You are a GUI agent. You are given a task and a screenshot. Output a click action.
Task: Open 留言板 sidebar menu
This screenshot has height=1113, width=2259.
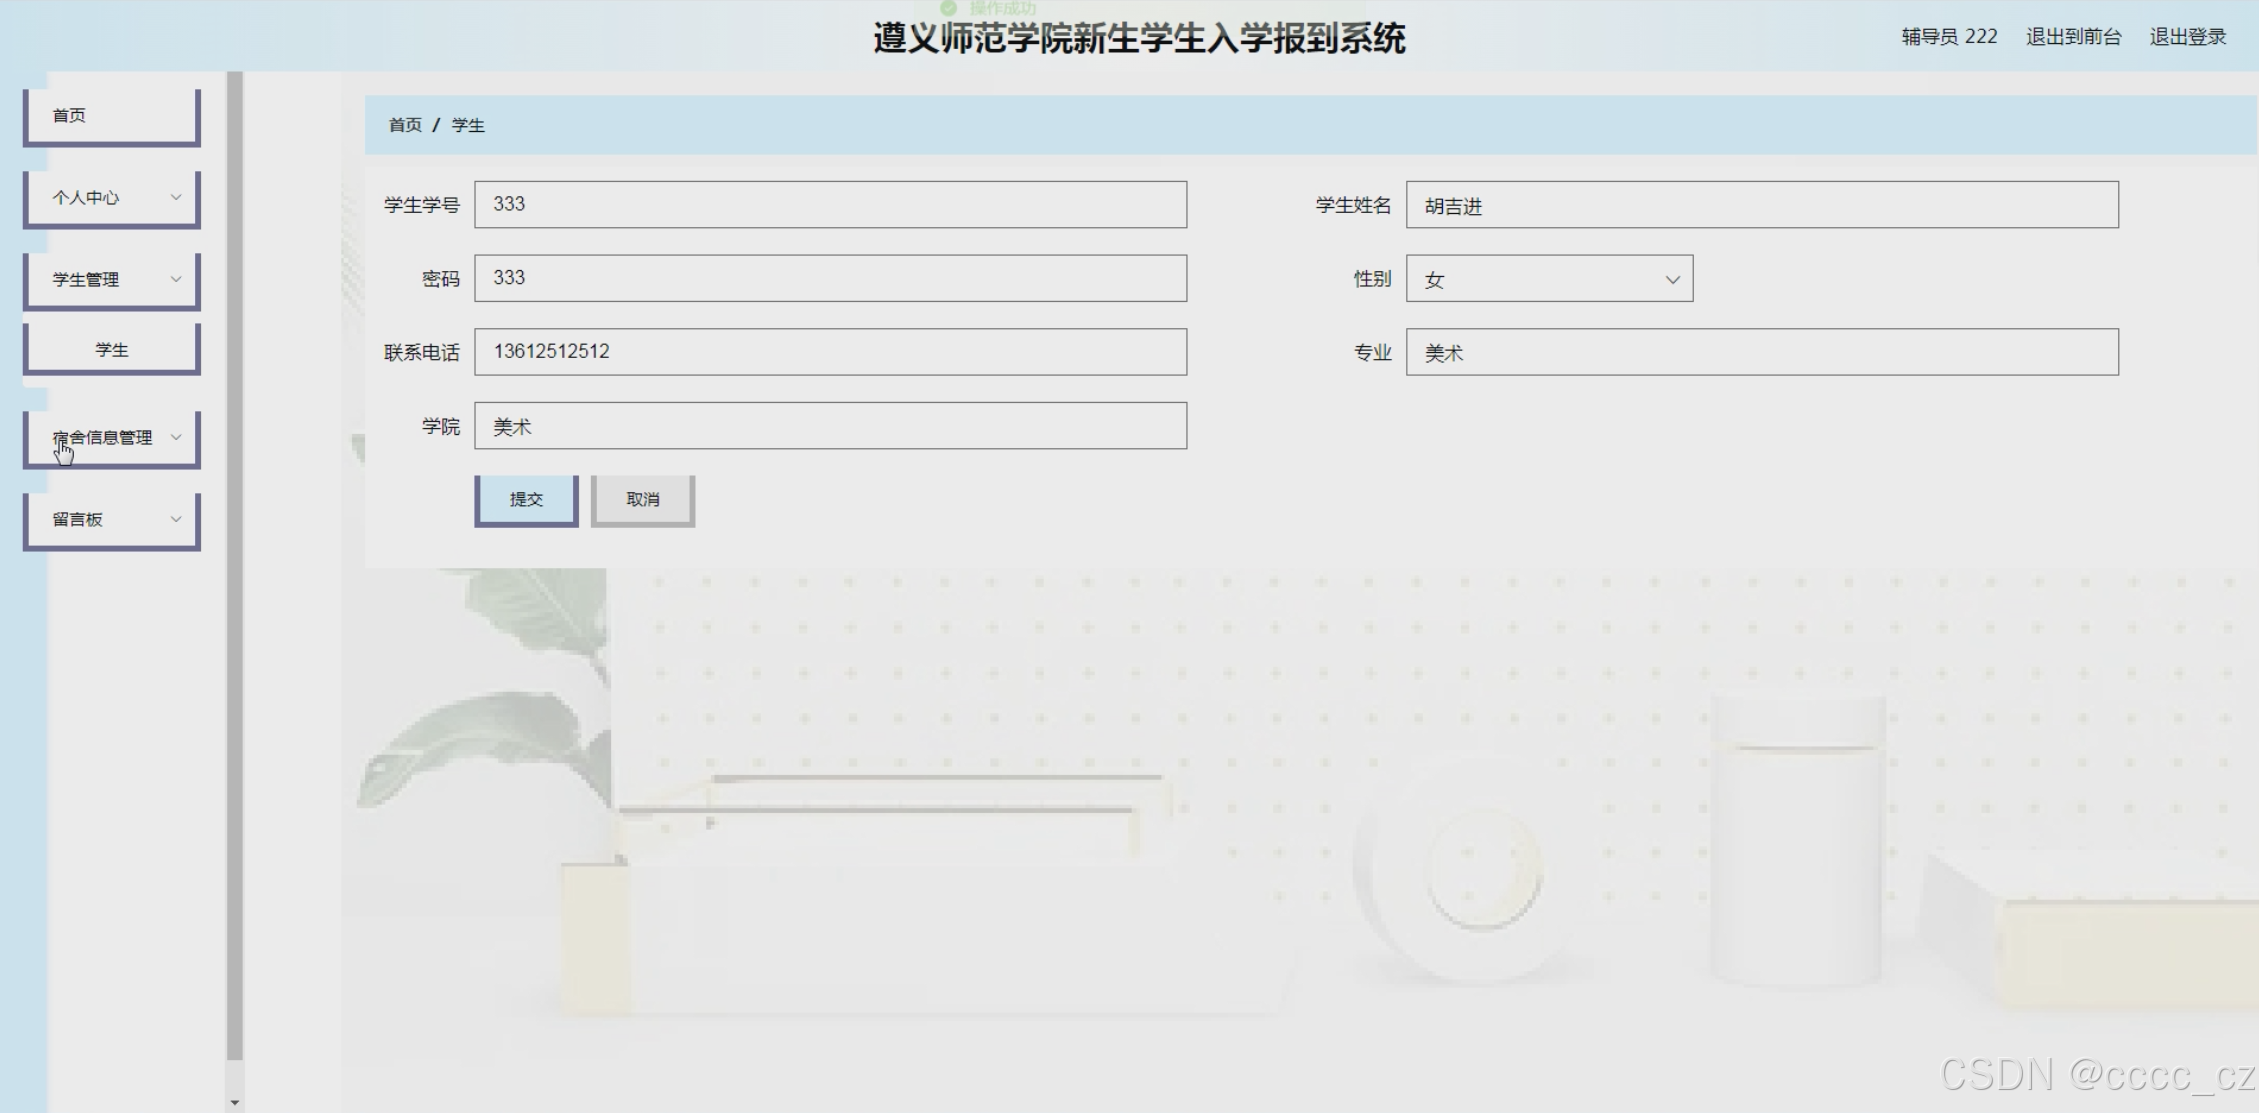[x=78, y=520]
